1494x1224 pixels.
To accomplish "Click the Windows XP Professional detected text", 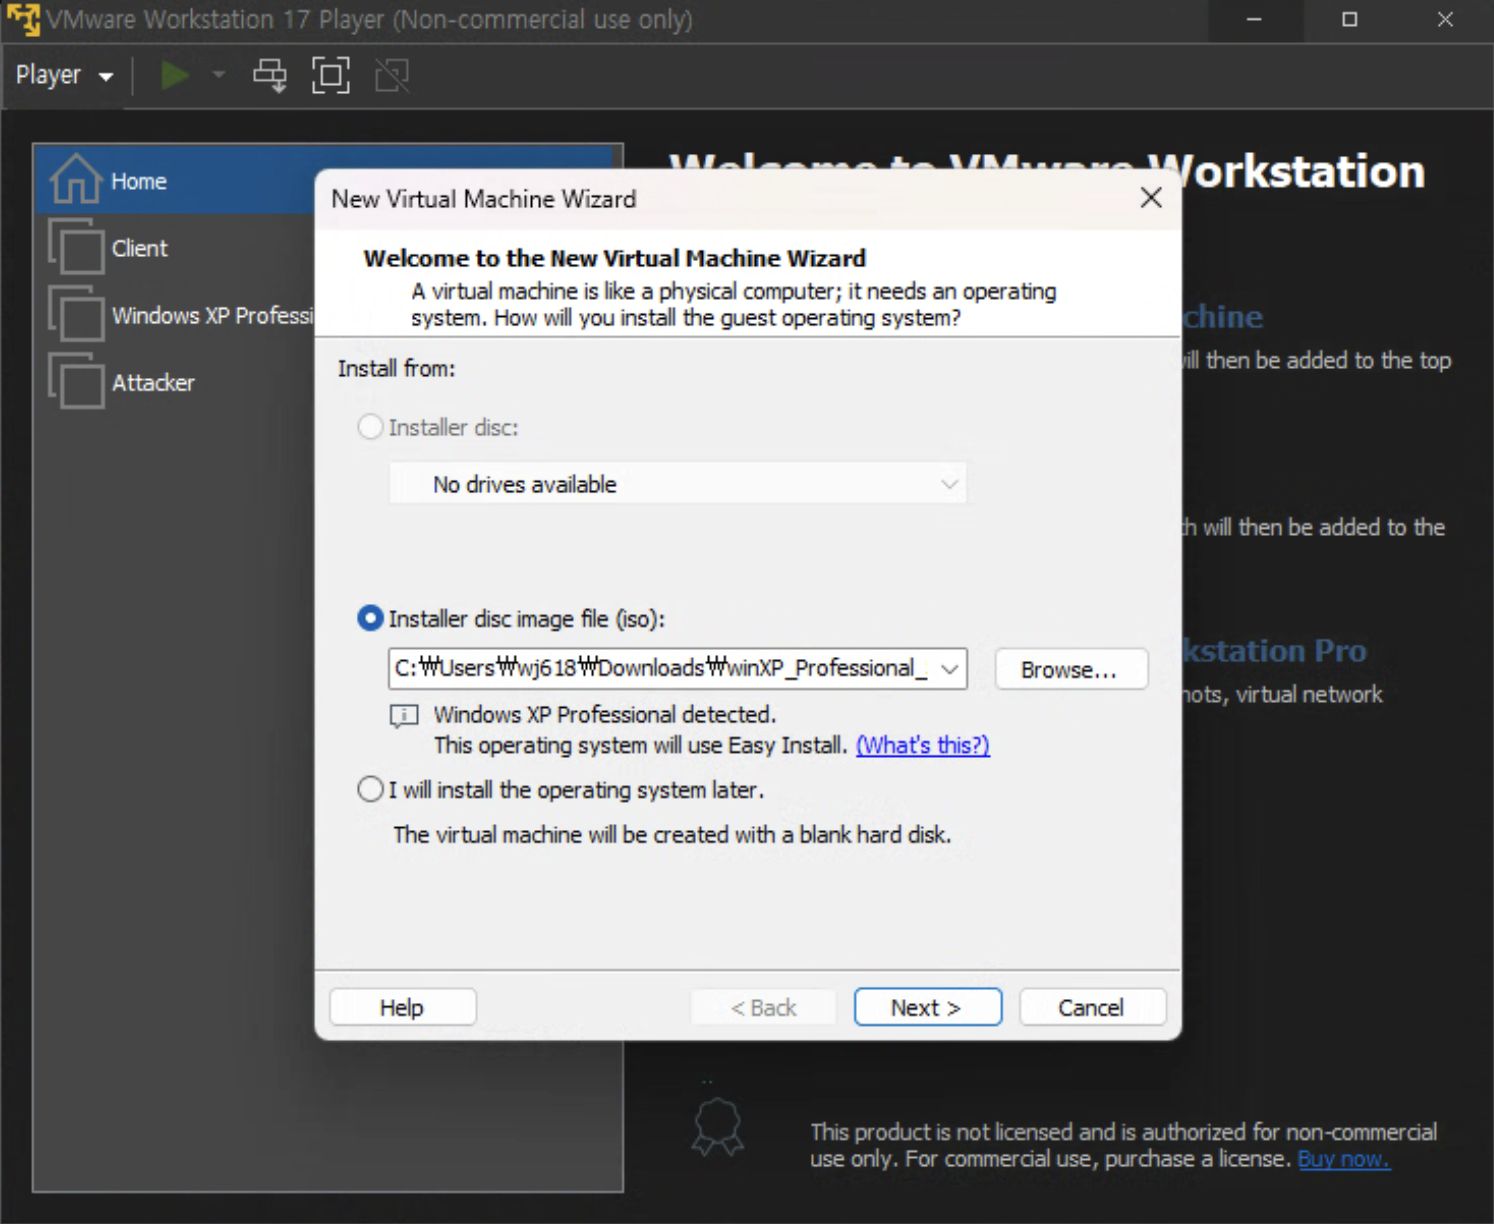I will coord(605,714).
